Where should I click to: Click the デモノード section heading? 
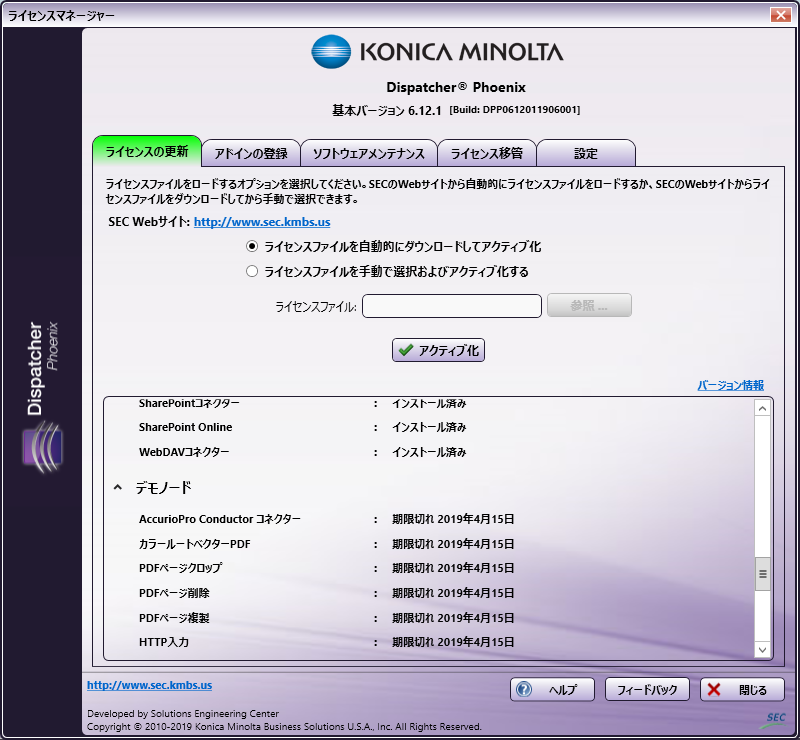(x=163, y=488)
